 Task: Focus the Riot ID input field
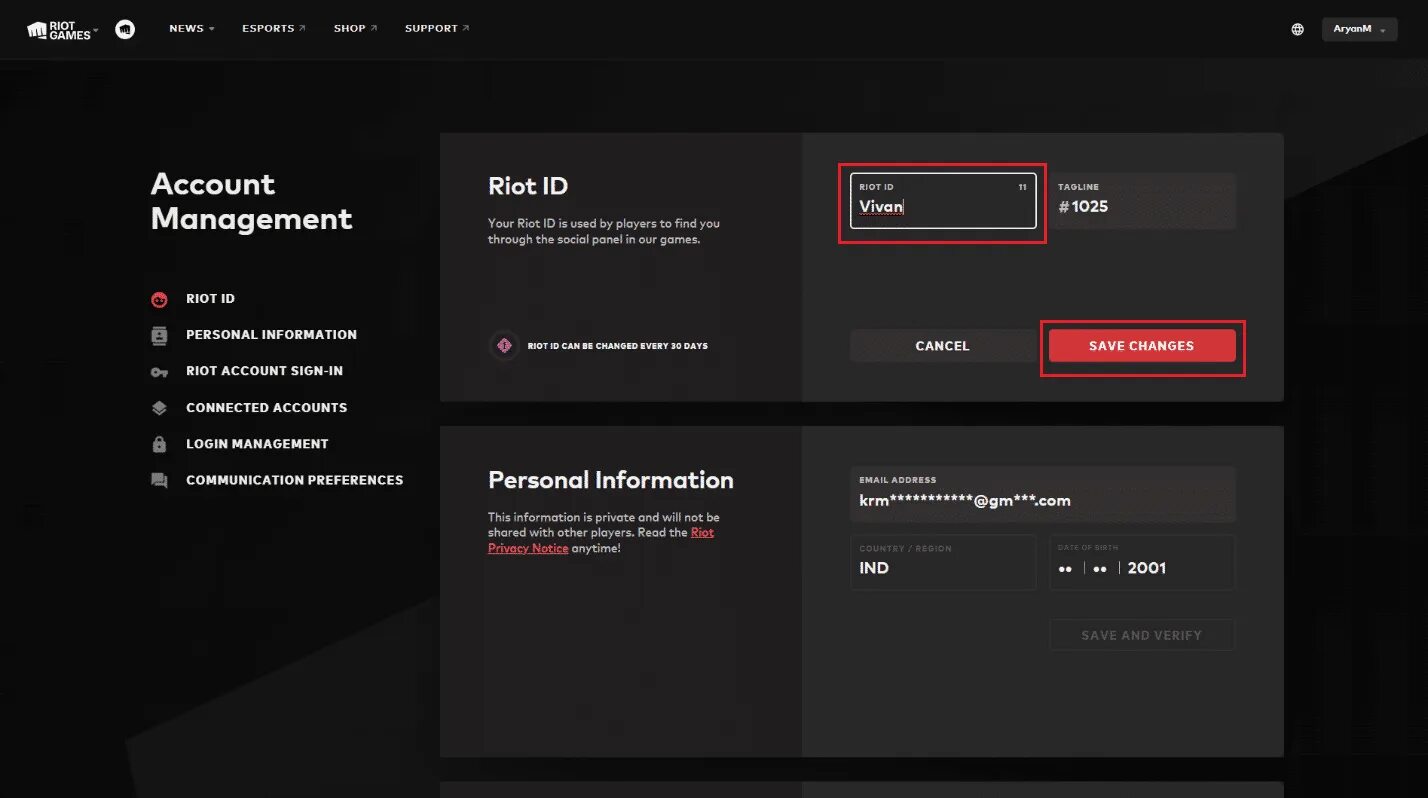pyautogui.click(x=943, y=201)
